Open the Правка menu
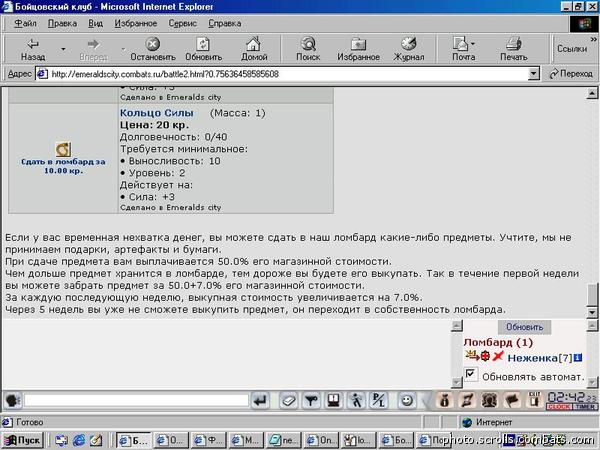Viewport: 600px width, 450px height. (62, 23)
